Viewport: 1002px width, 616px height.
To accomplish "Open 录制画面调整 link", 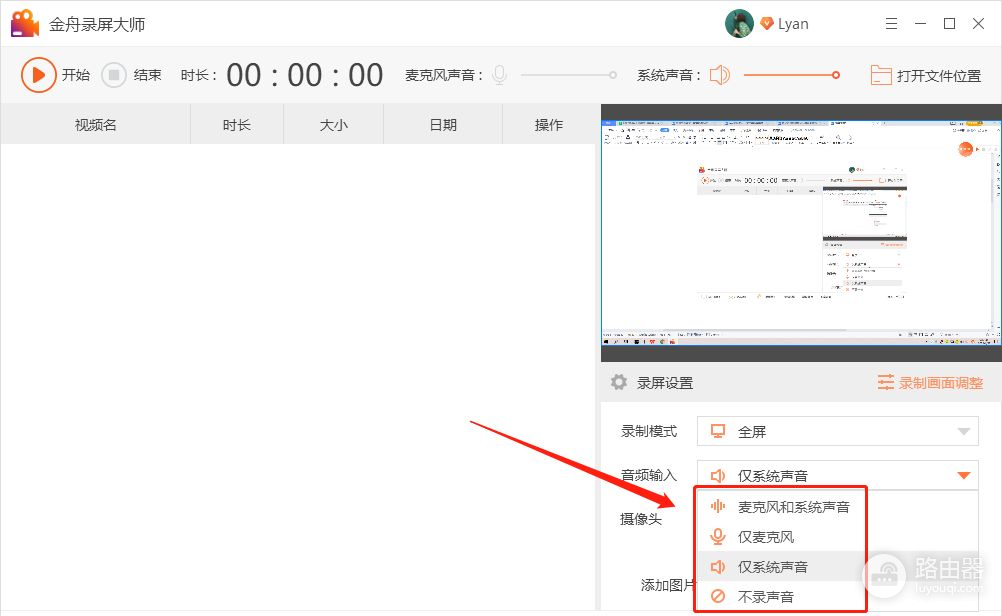I will point(930,382).
